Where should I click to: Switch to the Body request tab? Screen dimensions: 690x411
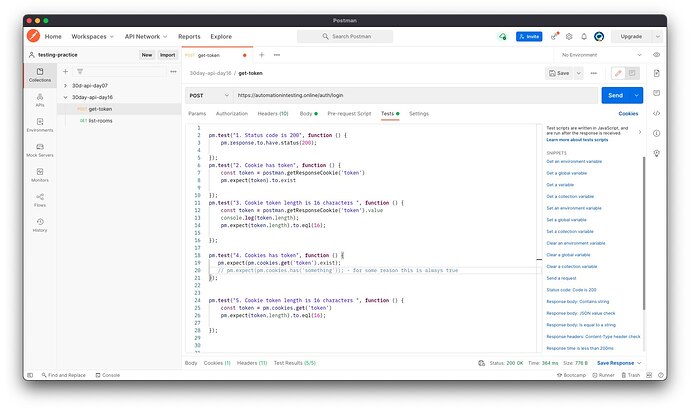pyautogui.click(x=308, y=114)
